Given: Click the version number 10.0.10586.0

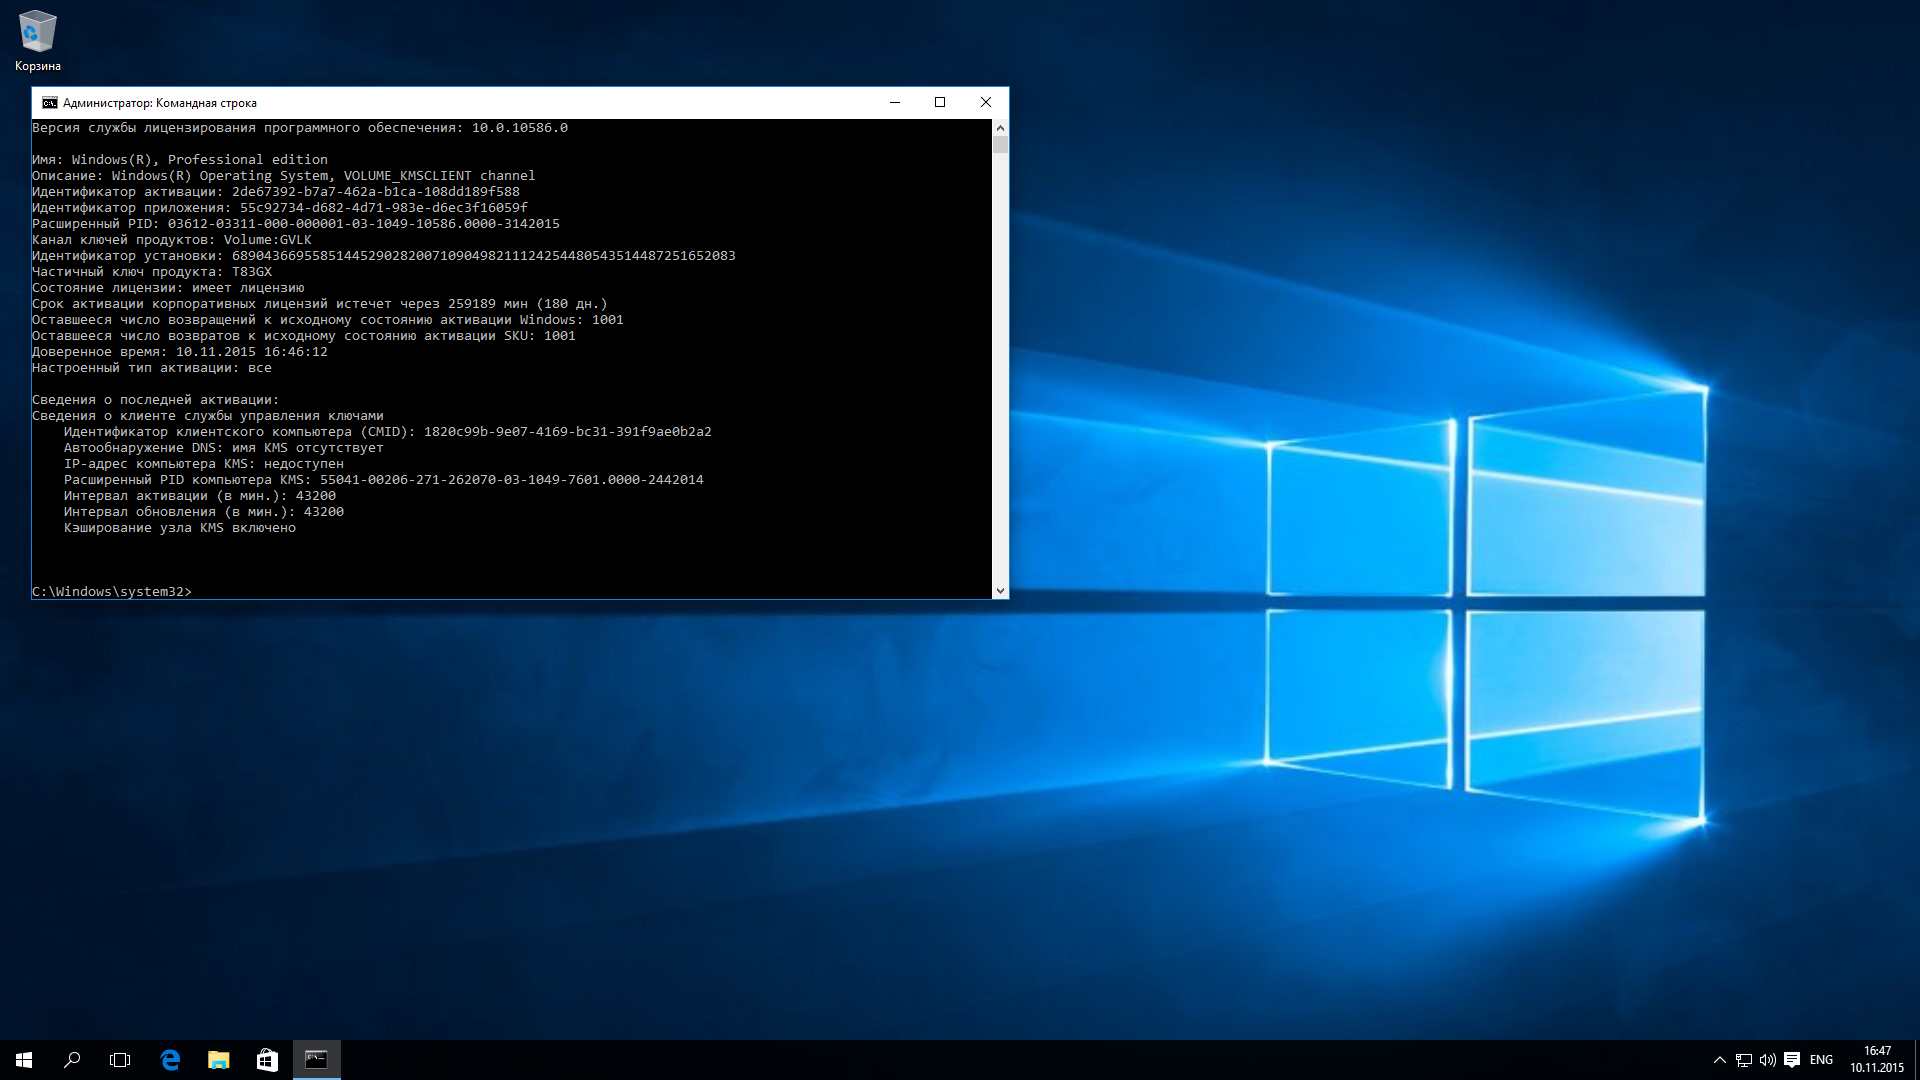Looking at the screenshot, I should pyautogui.click(x=520, y=128).
